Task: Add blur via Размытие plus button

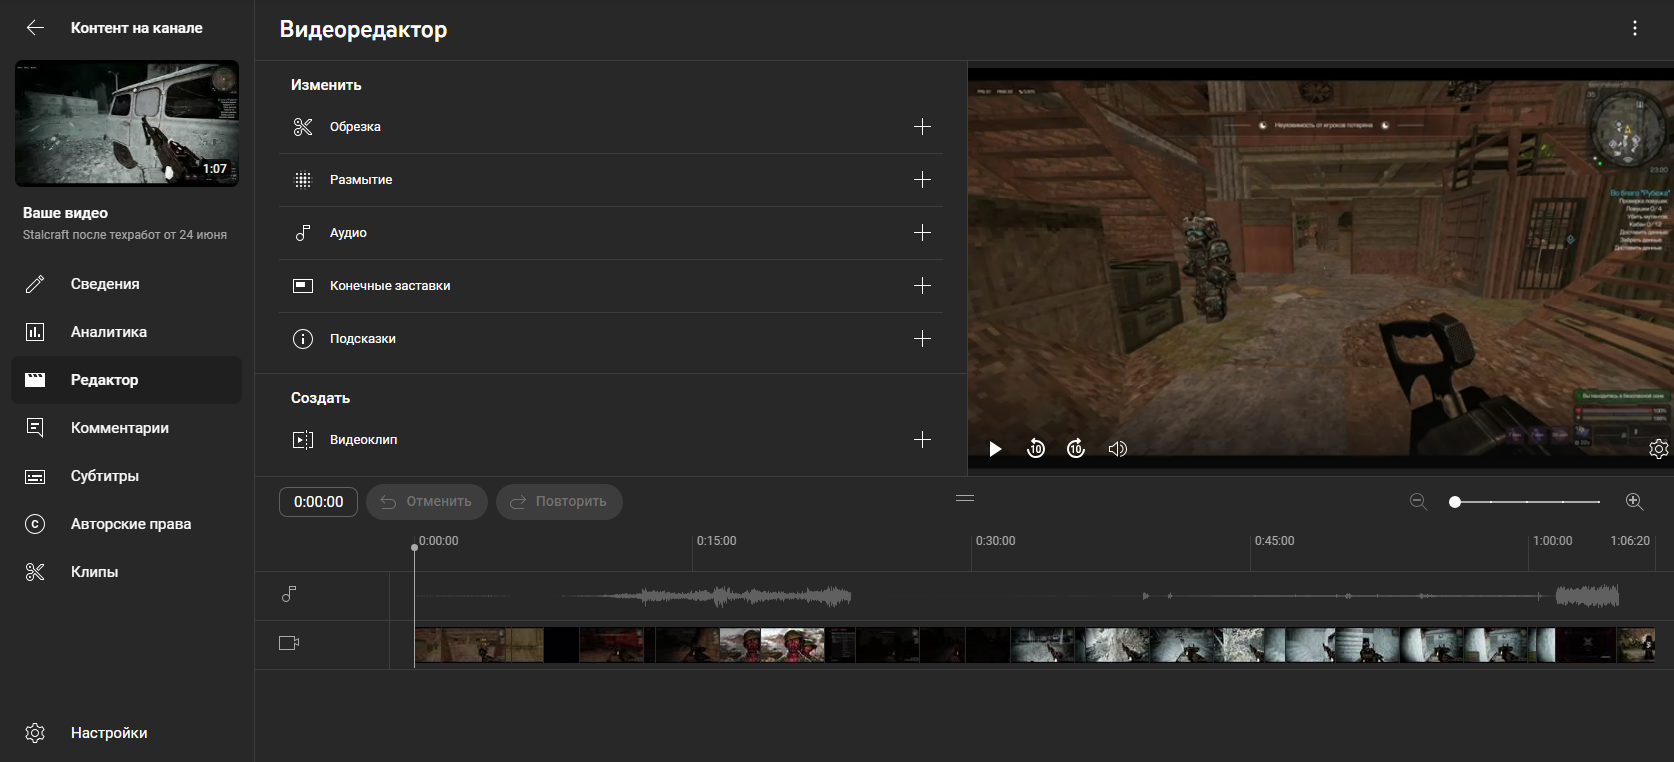Action: click(922, 180)
